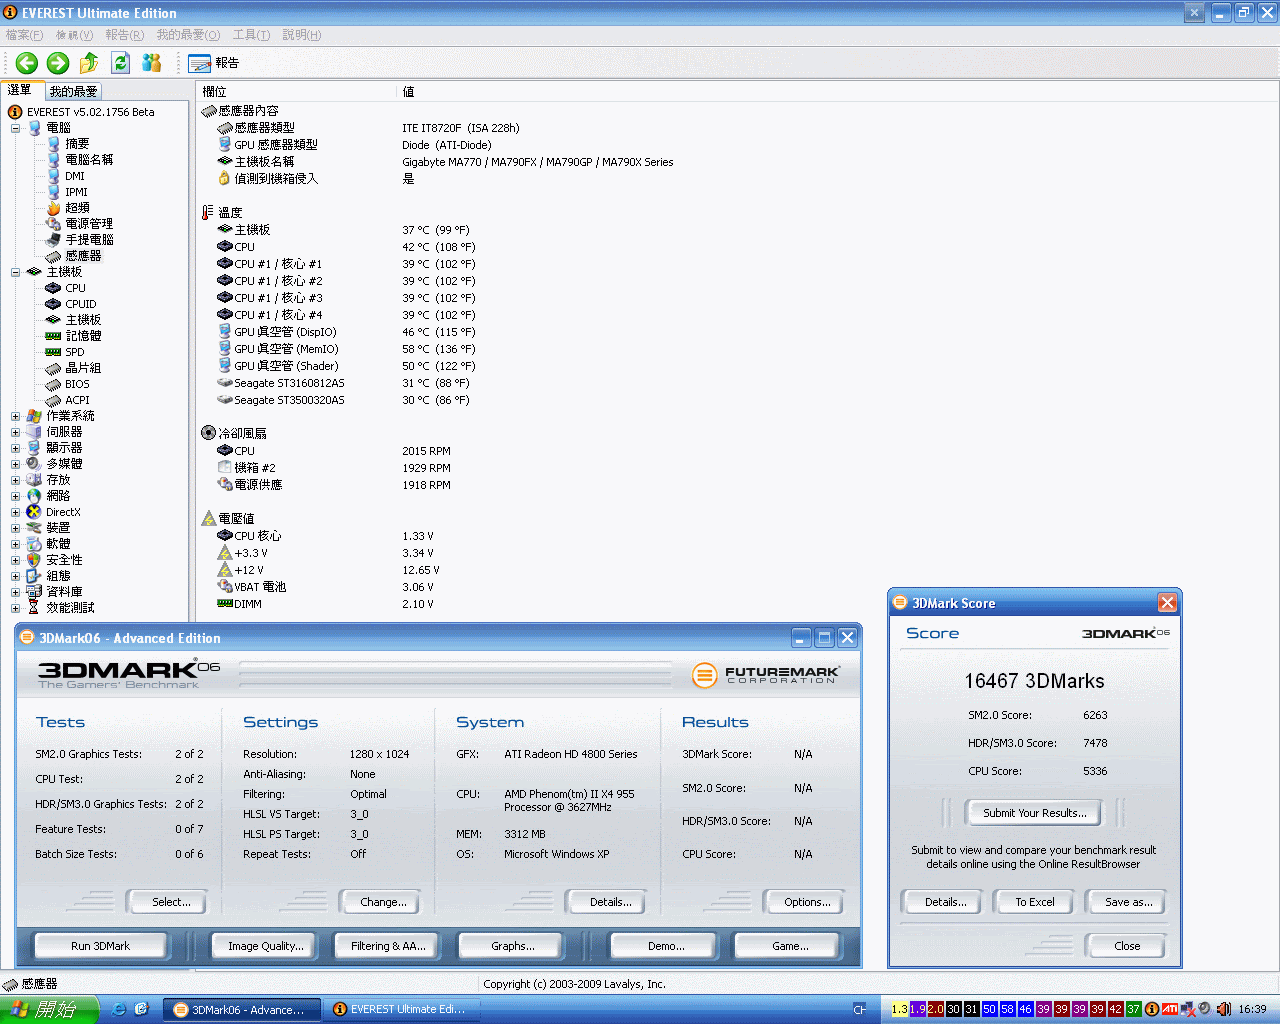Switch to the 我的最愛 favorites tab

[73, 91]
